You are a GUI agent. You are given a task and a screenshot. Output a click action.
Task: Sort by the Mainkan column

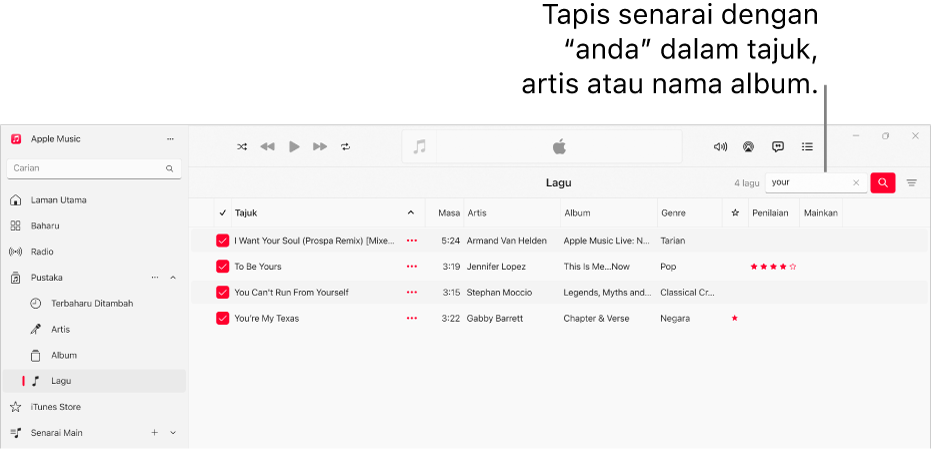tap(821, 213)
